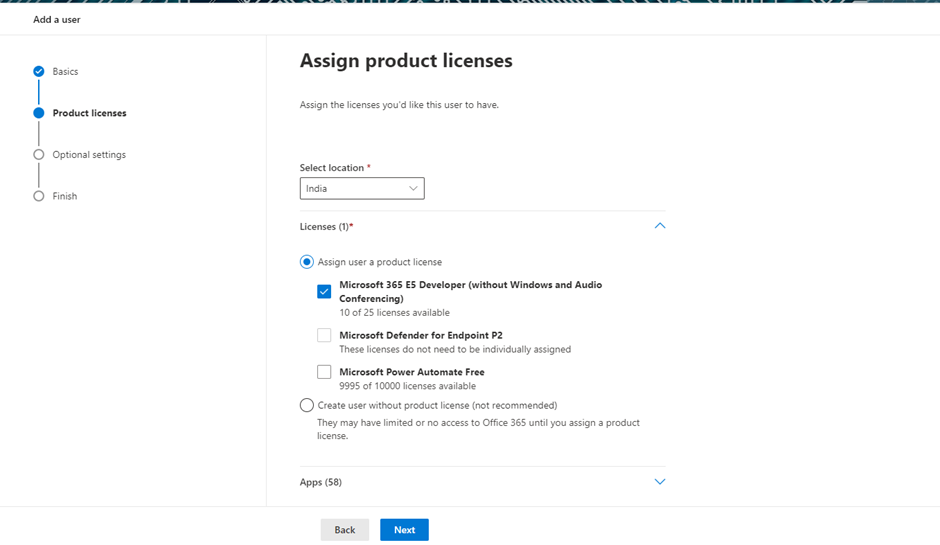Check Microsoft Power Automate Free checkbox
This screenshot has height=545, width=940.
(324, 372)
